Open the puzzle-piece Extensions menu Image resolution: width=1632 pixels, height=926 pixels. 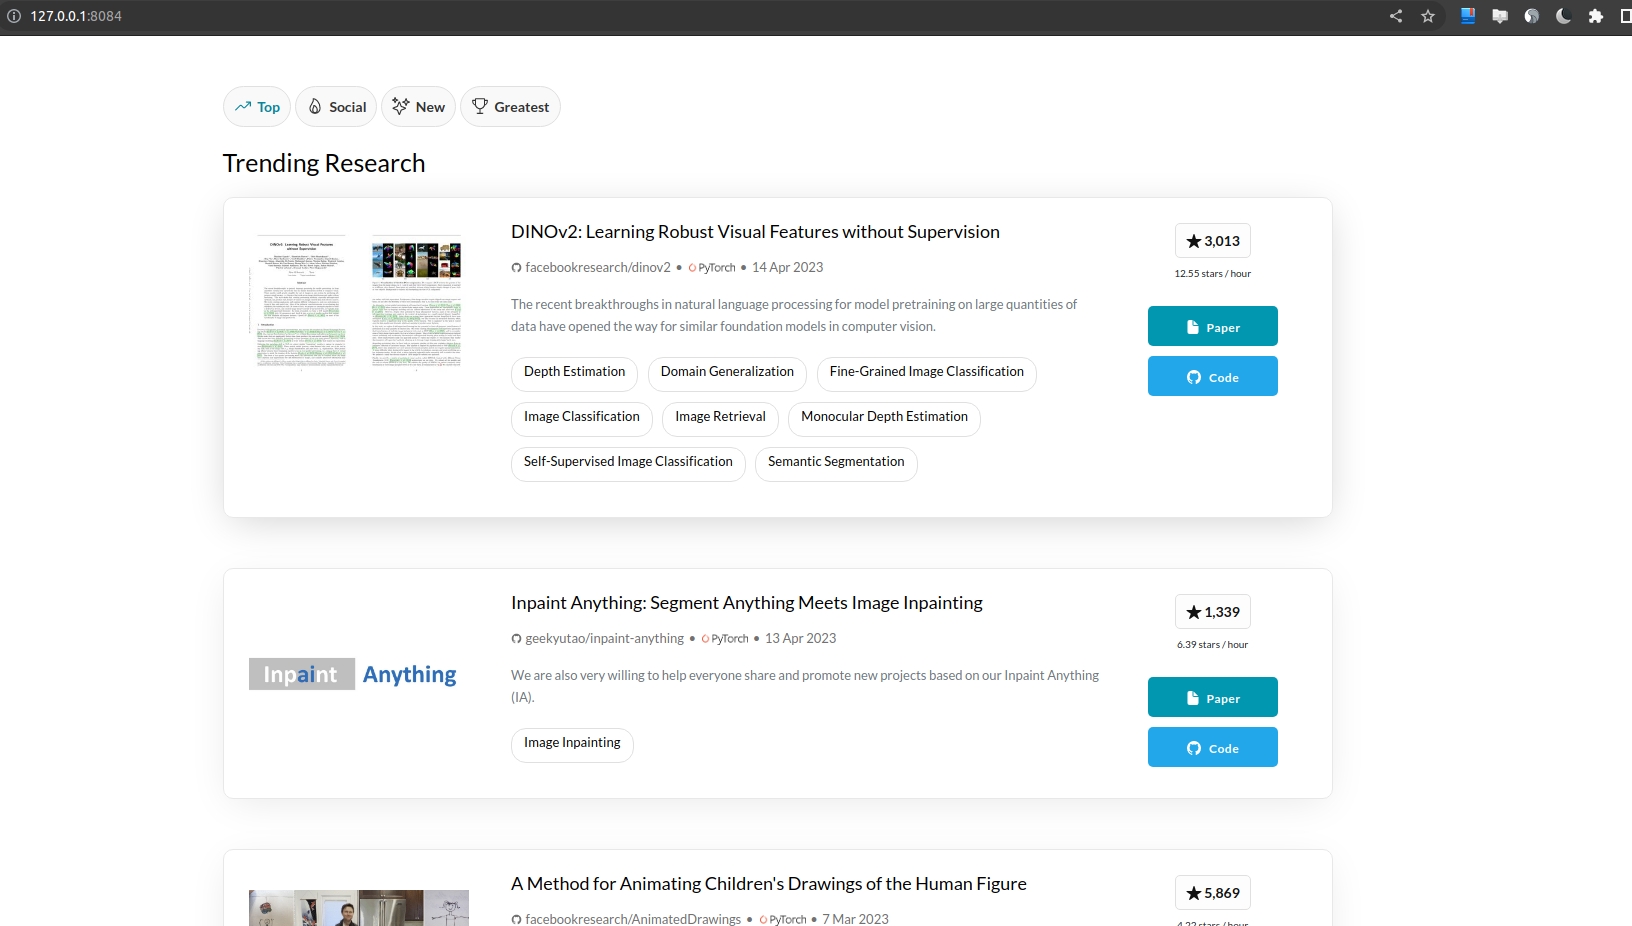(1596, 16)
